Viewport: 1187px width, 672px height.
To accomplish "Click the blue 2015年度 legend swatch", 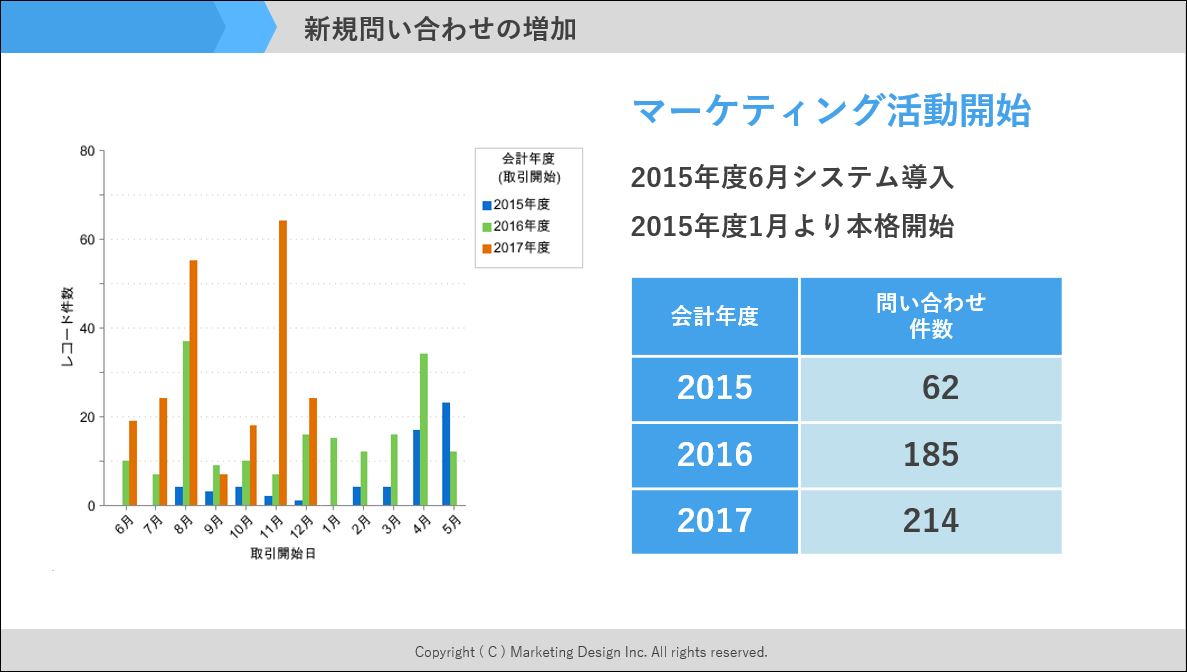I will (x=487, y=205).
